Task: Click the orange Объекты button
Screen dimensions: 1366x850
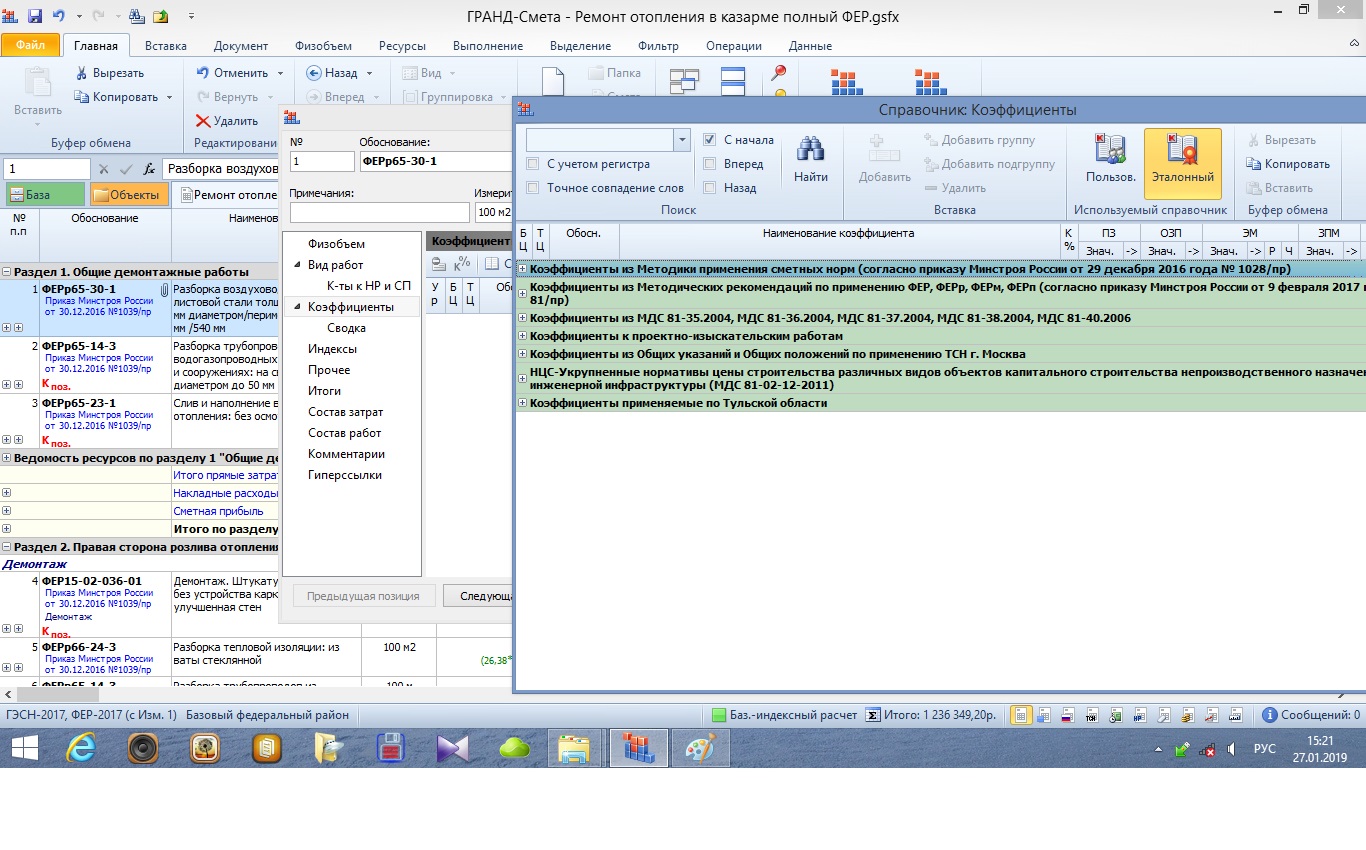Action: point(130,195)
